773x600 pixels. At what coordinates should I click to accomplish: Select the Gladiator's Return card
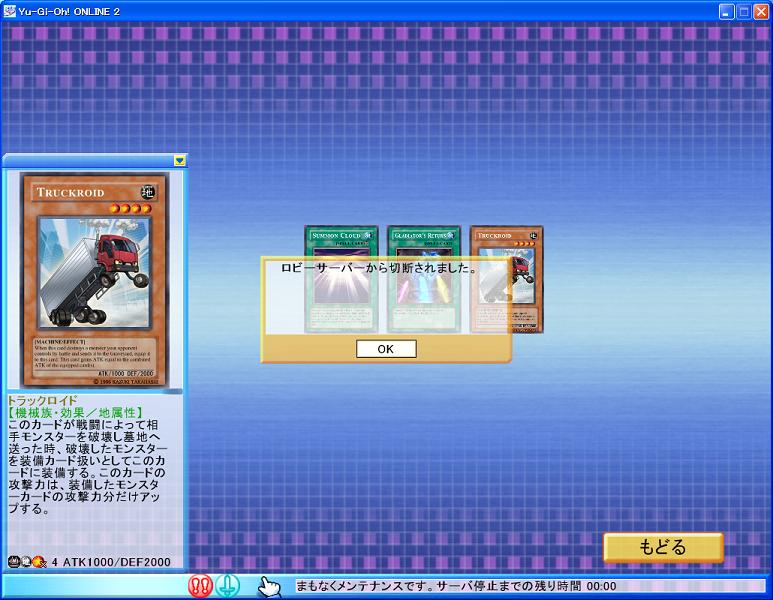[424, 279]
